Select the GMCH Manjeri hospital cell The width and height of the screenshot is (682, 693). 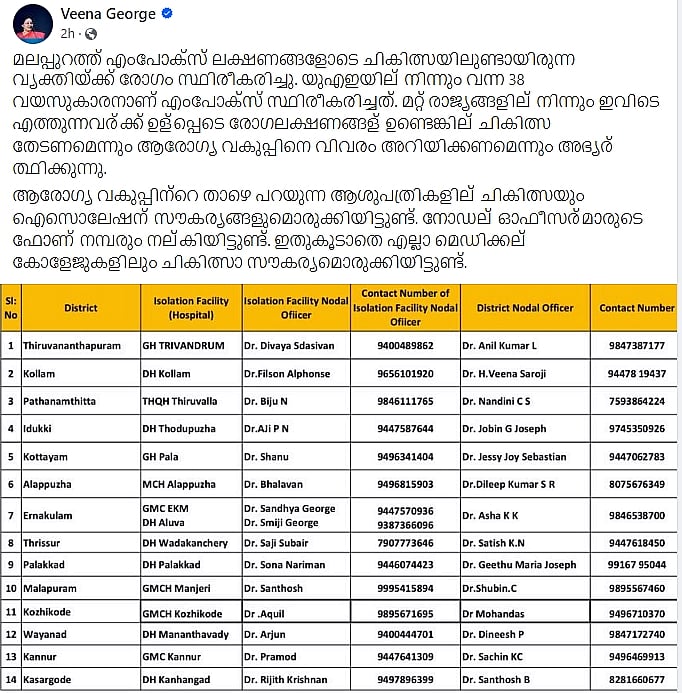[175, 590]
